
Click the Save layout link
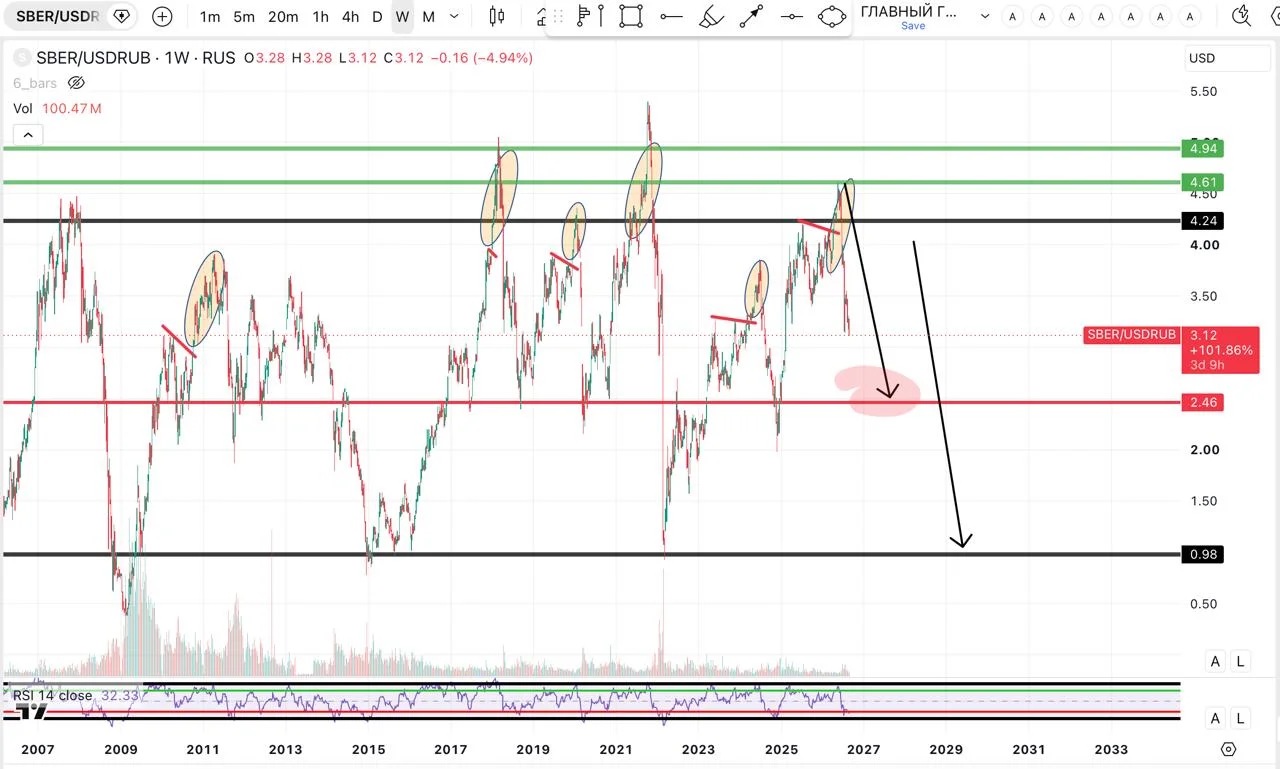(x=913, y=26)
